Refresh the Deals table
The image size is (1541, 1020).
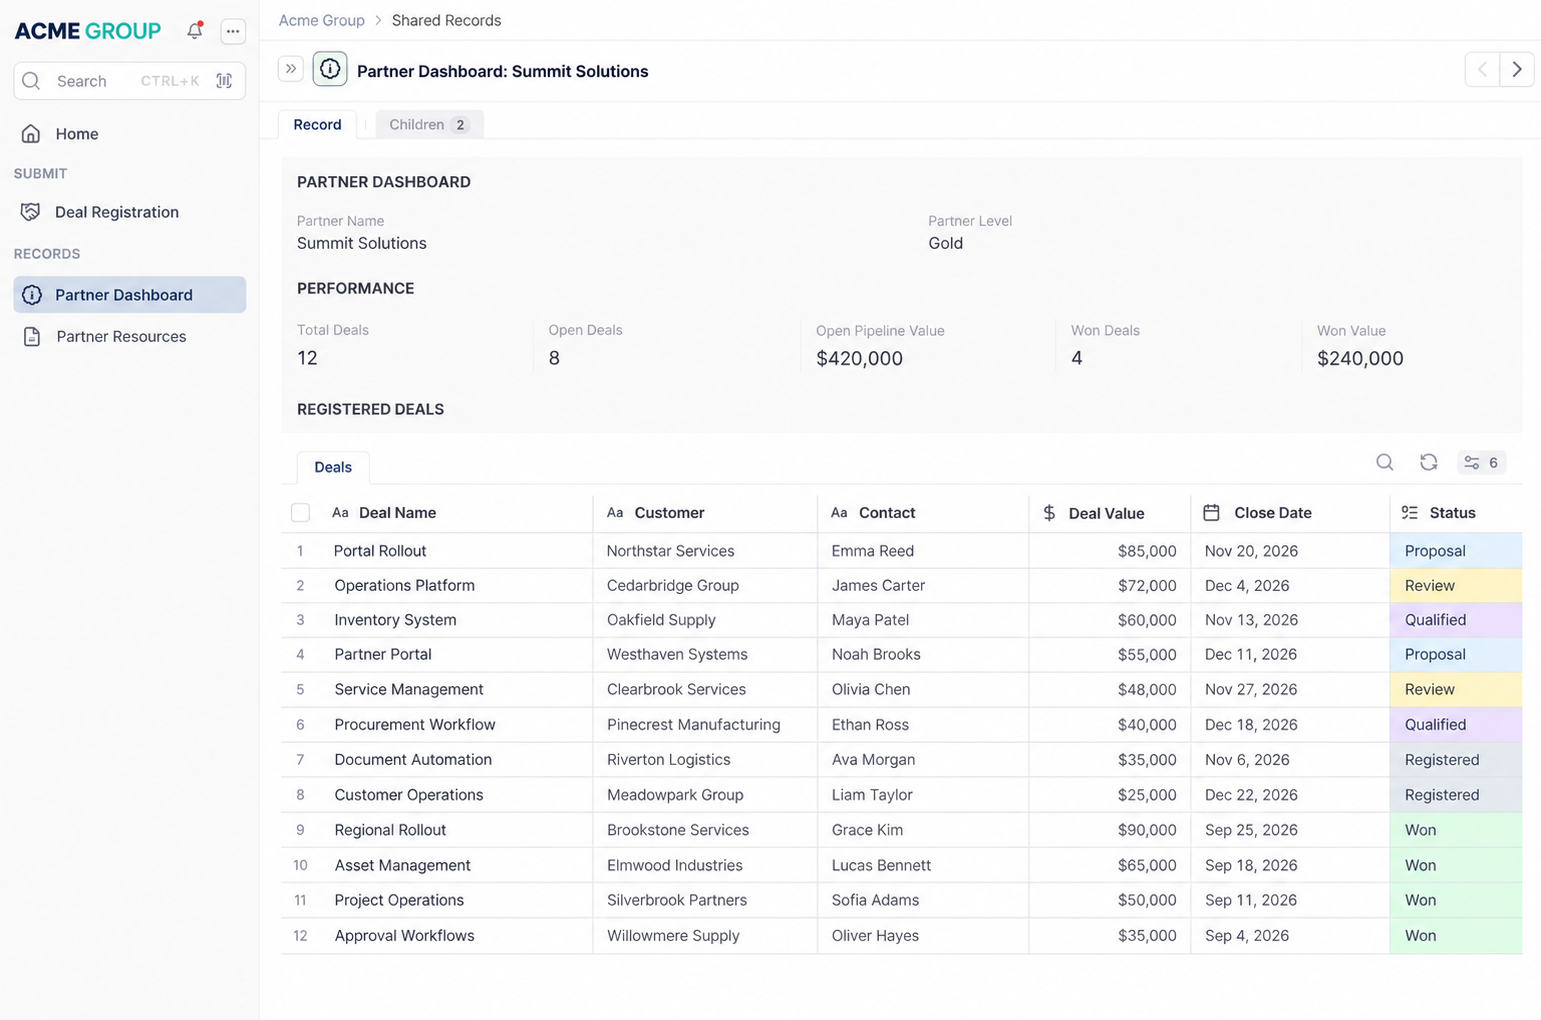(1429, 462)
